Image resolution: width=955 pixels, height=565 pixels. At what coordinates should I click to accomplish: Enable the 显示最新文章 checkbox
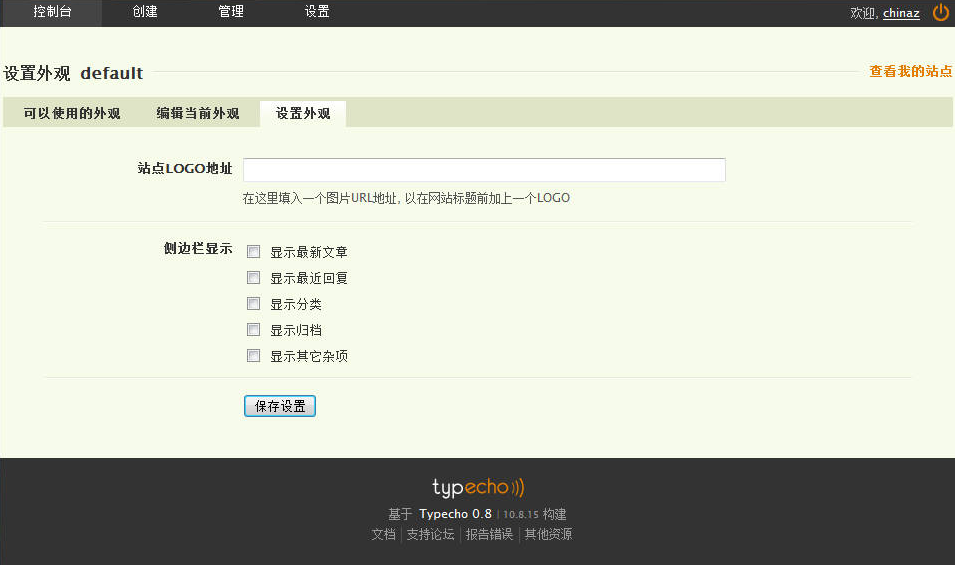253,251
